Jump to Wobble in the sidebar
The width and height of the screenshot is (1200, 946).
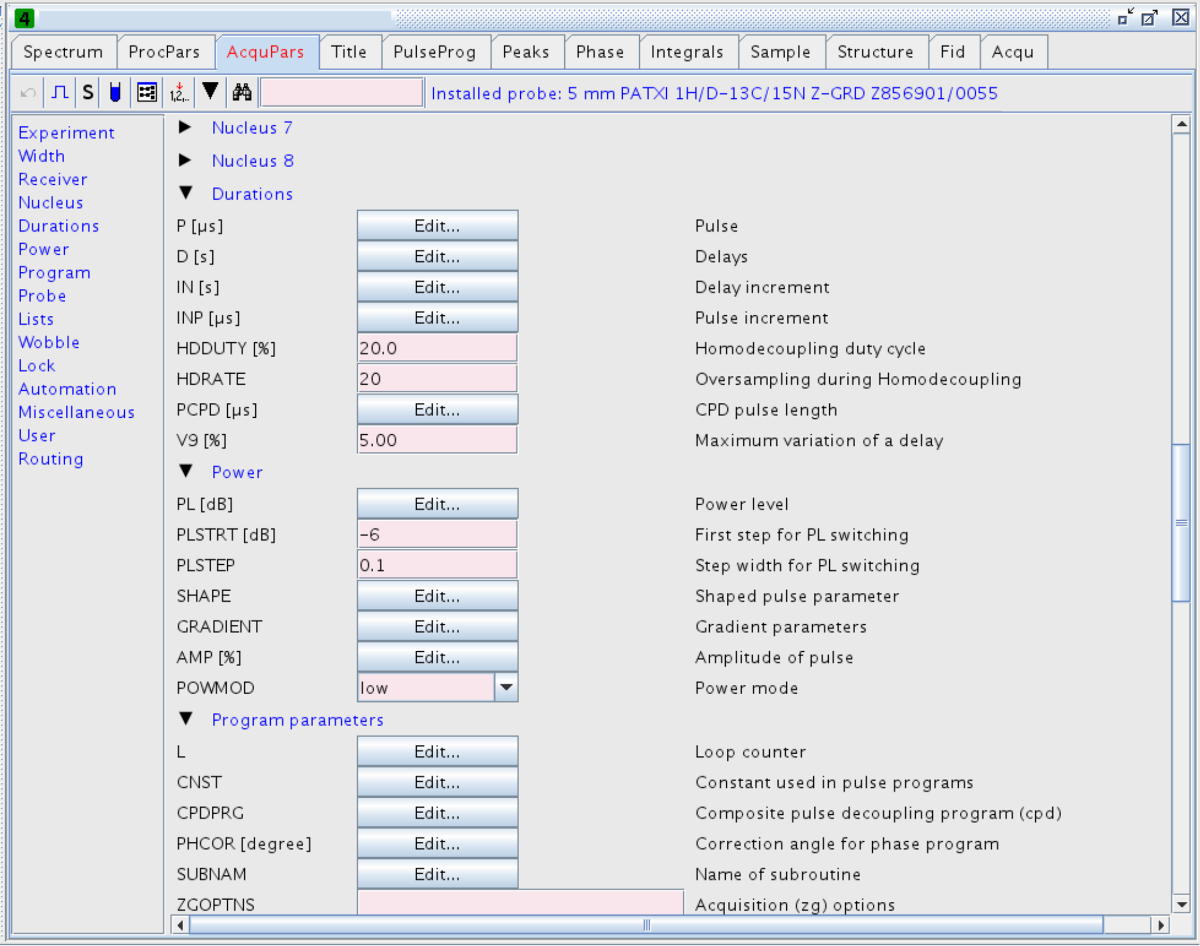tap(49, 342)
